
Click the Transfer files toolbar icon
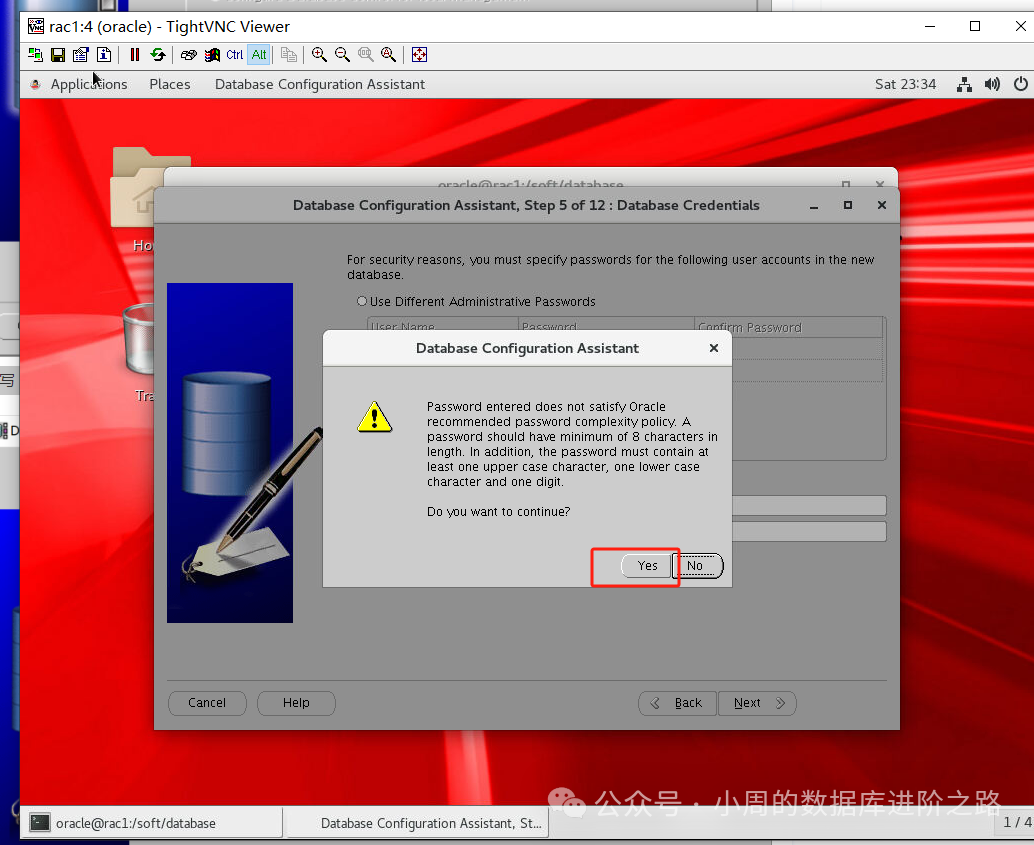(x=289, y=55)
